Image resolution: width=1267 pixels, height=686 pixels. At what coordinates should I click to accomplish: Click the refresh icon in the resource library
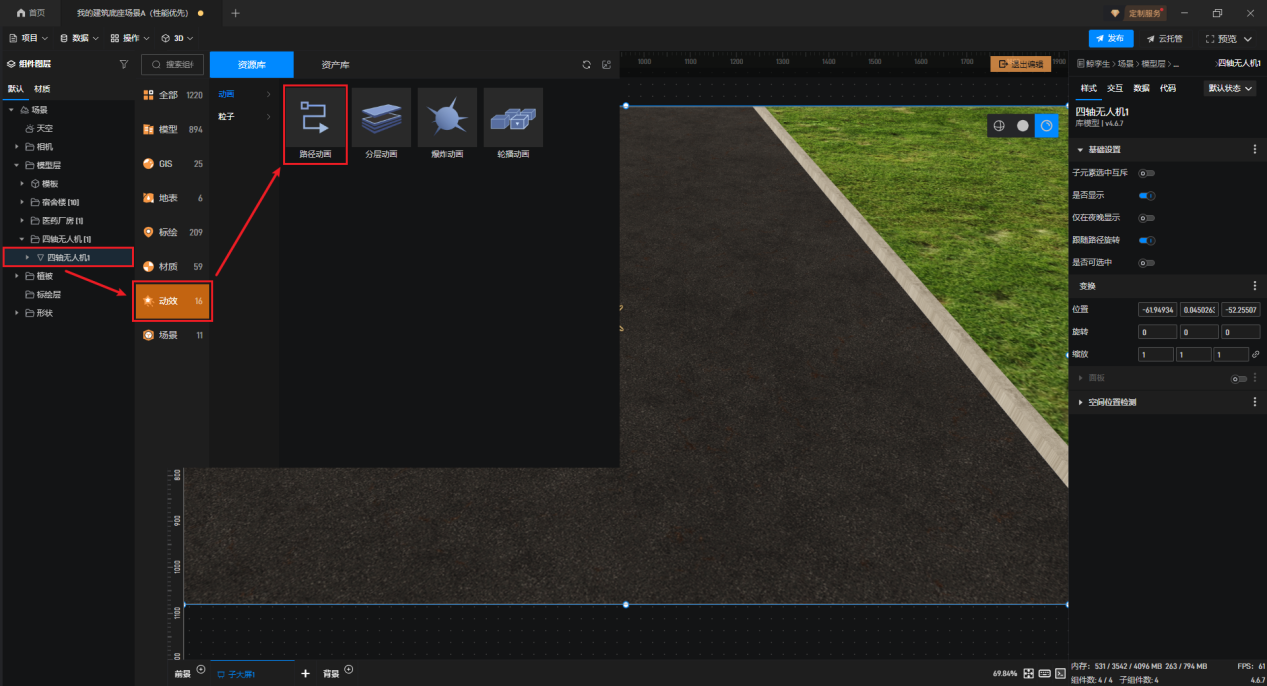587,65
